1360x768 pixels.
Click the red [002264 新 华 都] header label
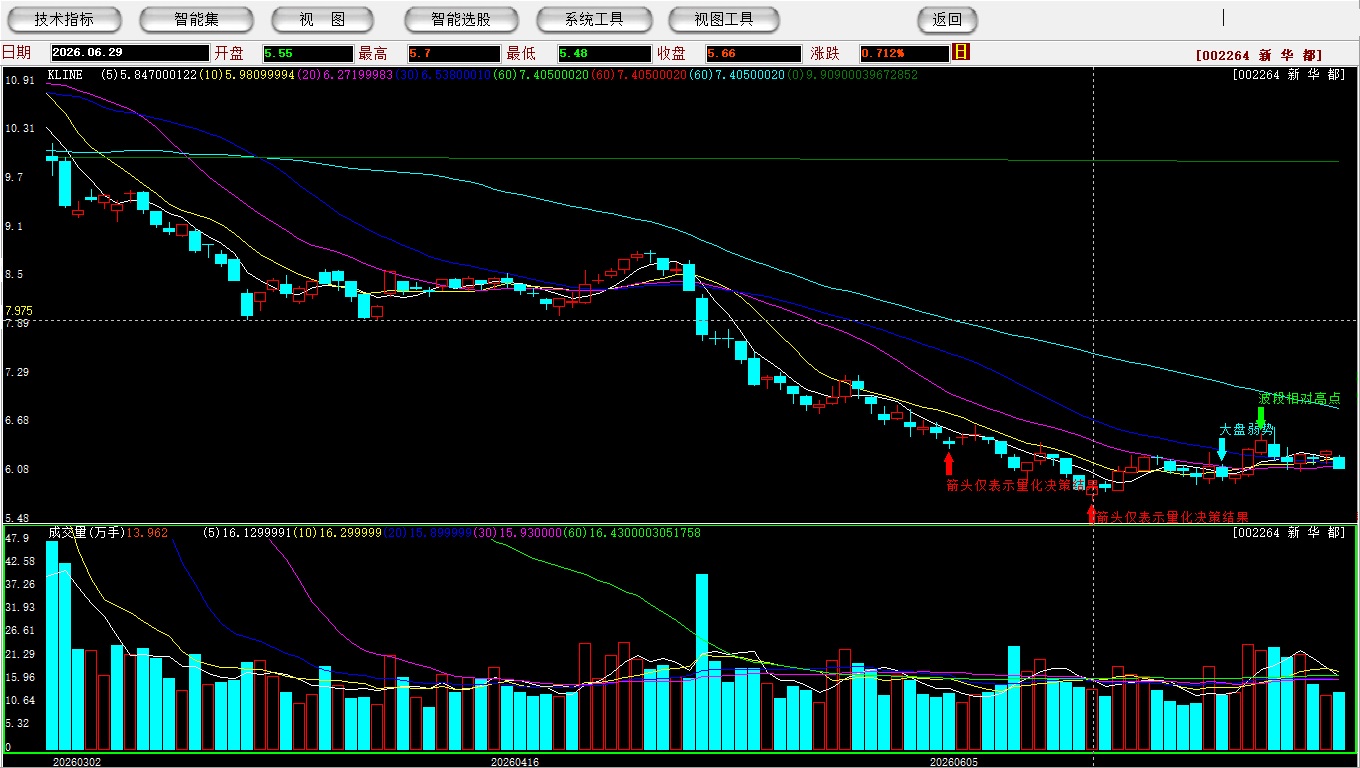point(1259,56)
